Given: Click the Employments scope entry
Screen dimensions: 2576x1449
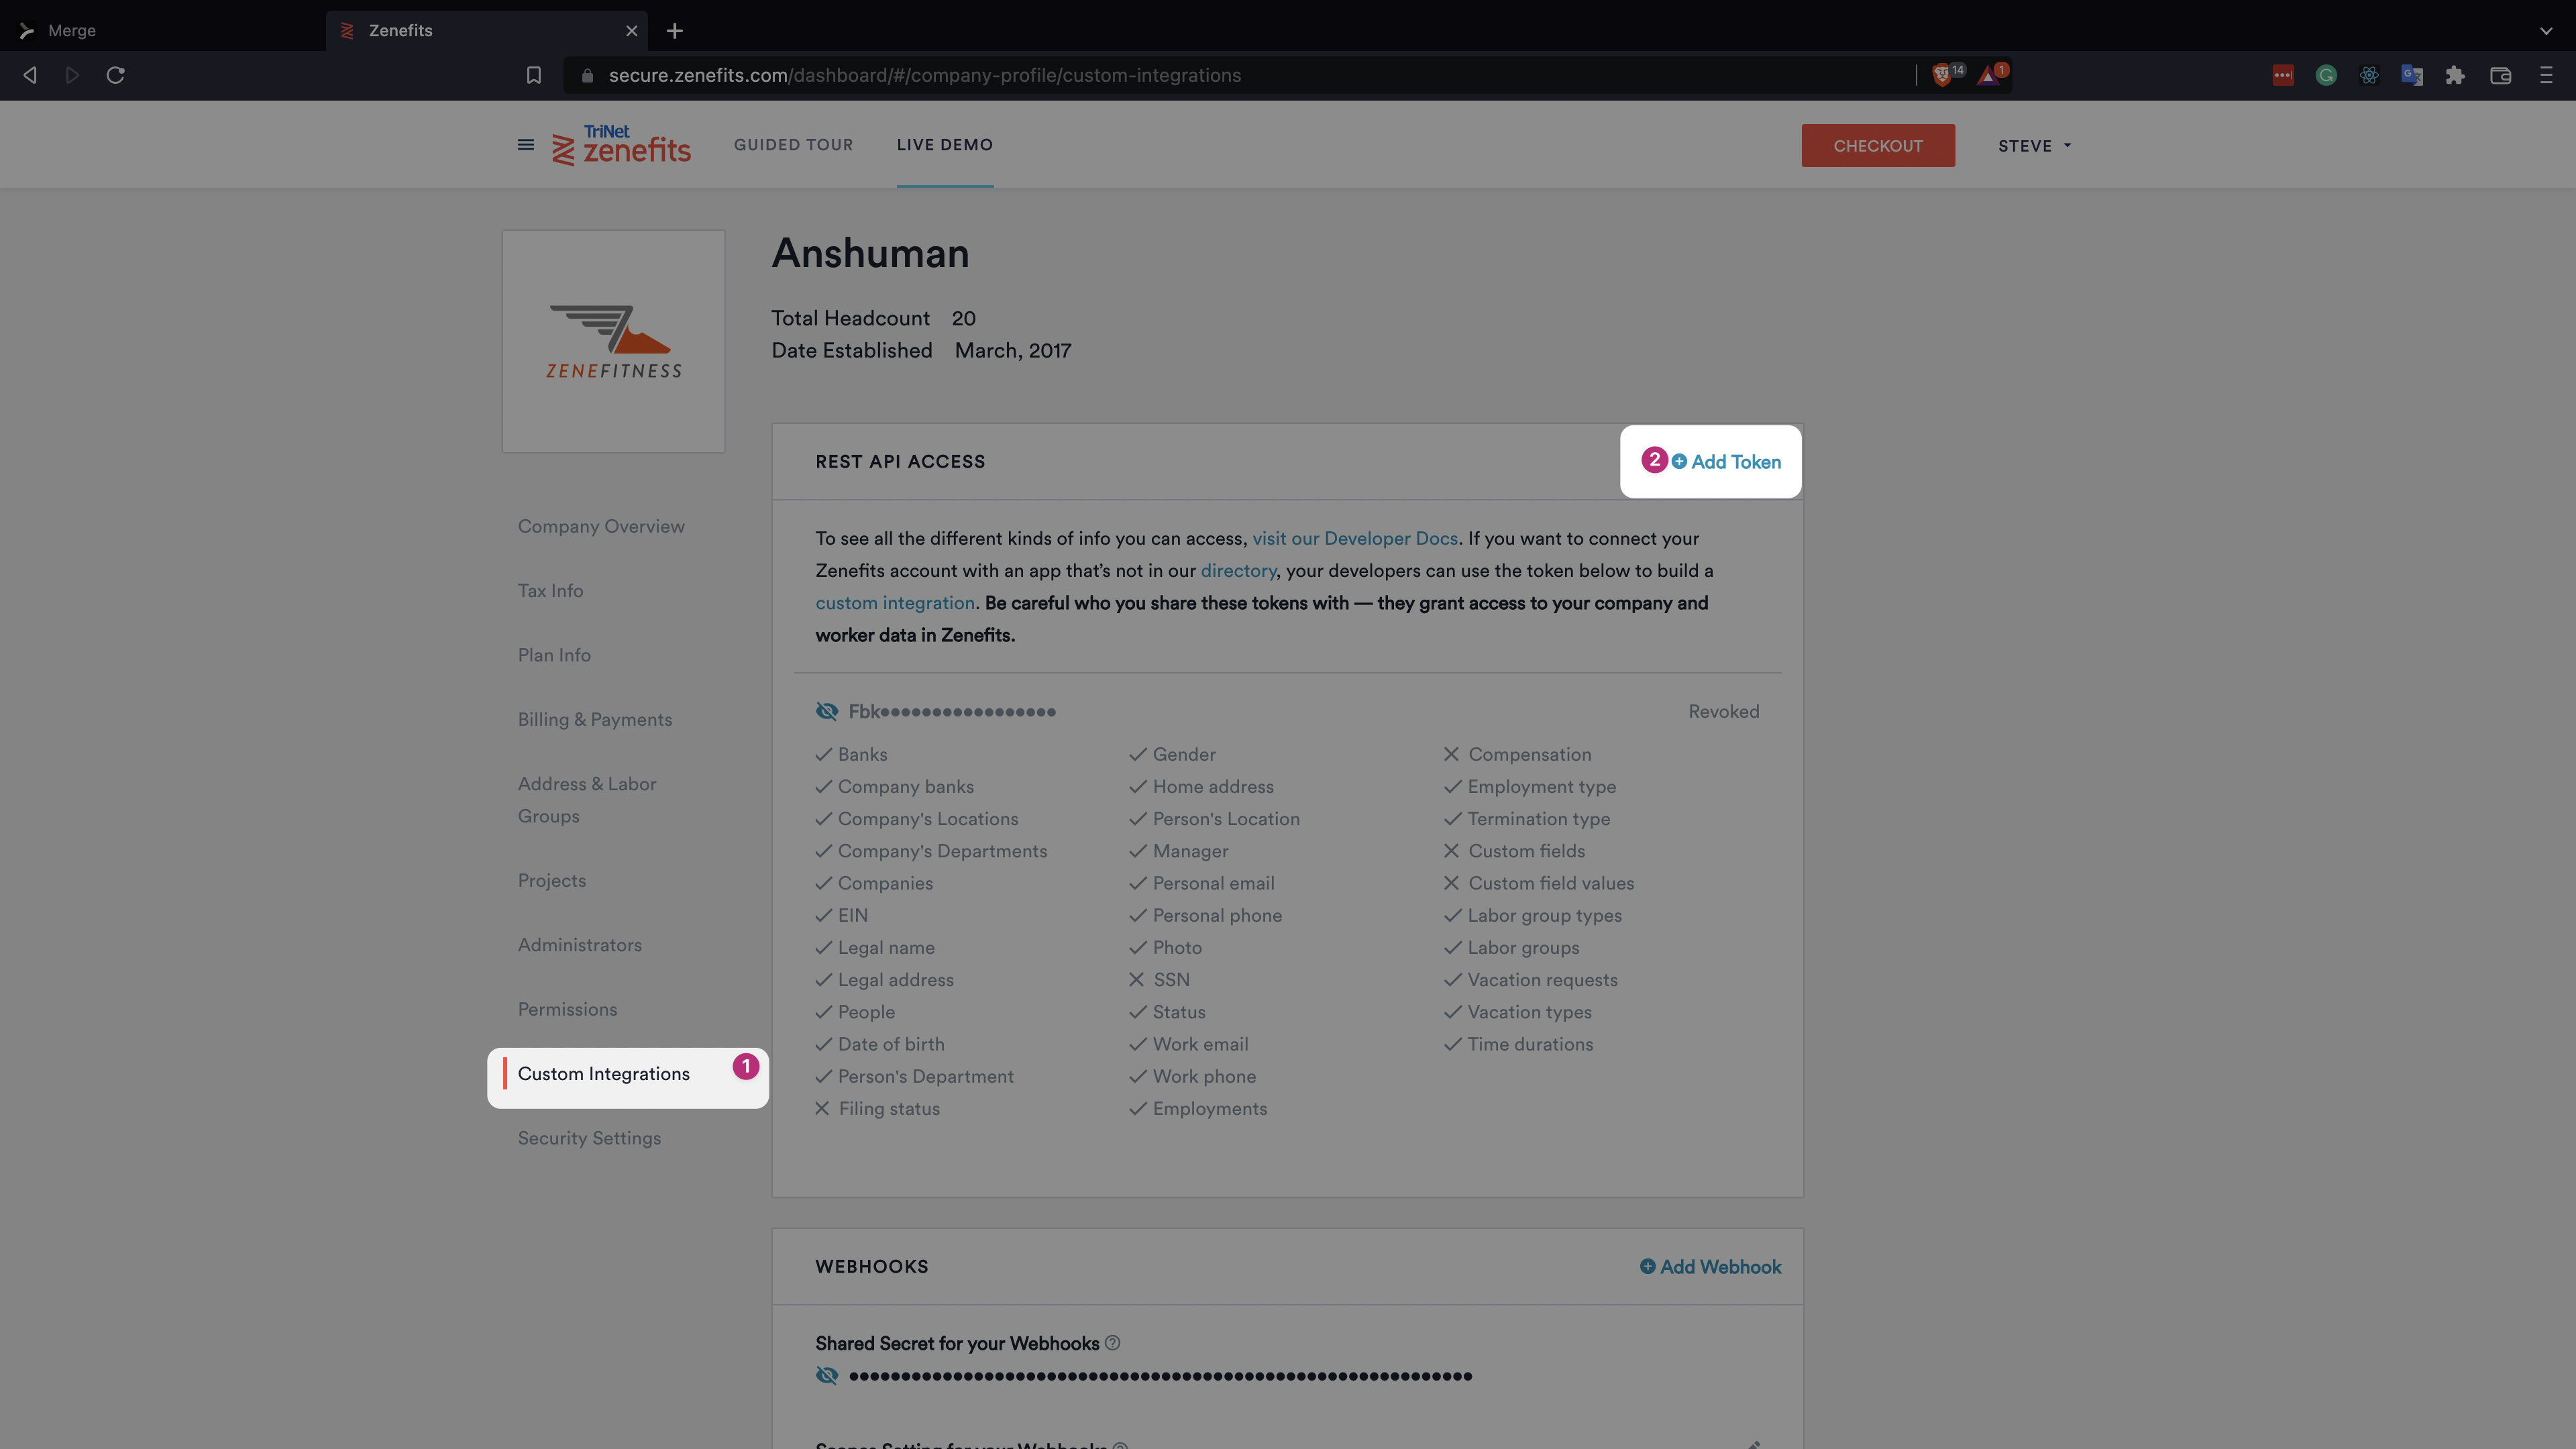Looking at the screenshot, I should (1198, 1109).
